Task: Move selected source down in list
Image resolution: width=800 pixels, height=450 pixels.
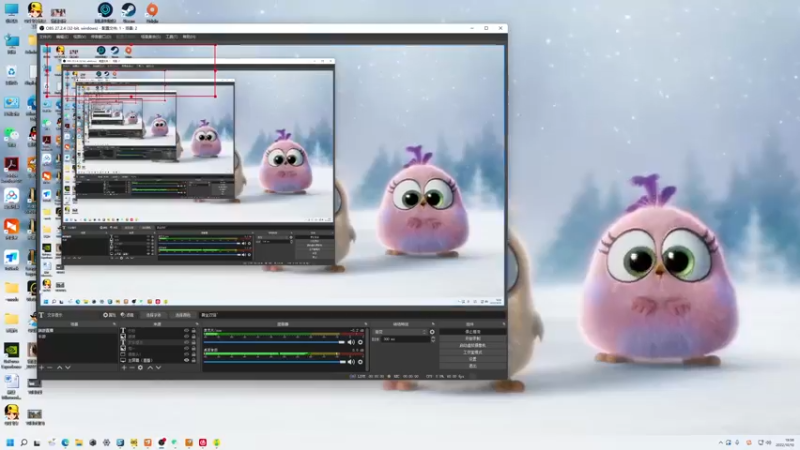Action: click(159, 367)
